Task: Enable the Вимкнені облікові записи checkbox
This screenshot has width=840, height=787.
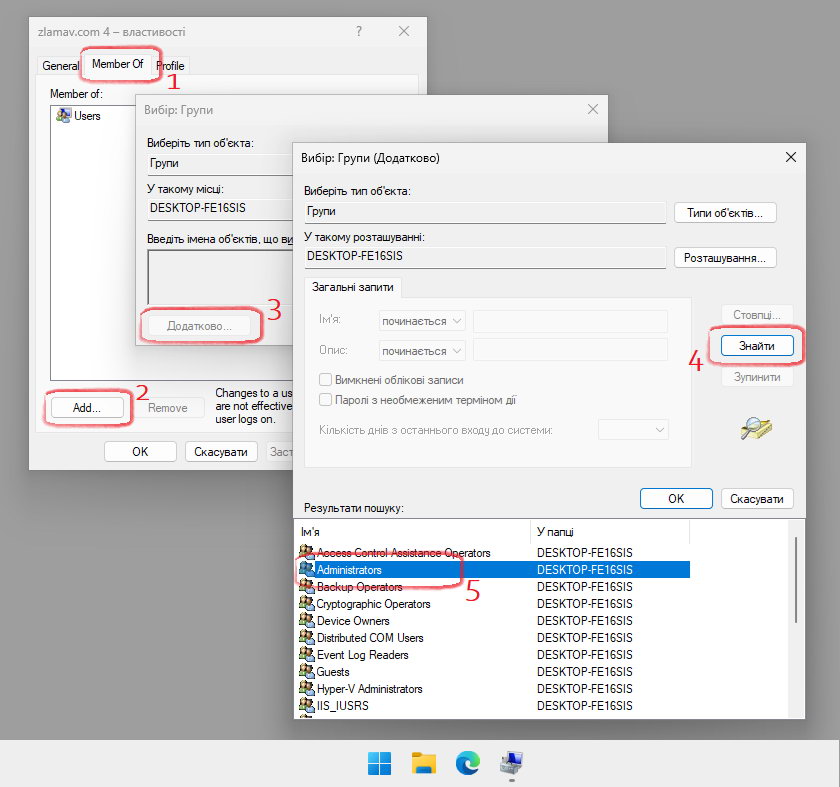Action: click(325, 380)
